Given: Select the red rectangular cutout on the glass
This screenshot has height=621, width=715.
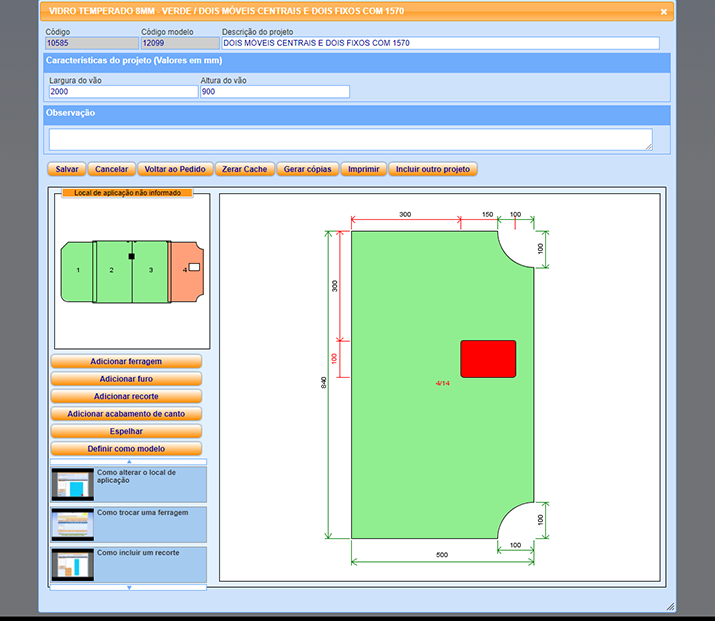Looking at the screenshot, I should (488, 359).
